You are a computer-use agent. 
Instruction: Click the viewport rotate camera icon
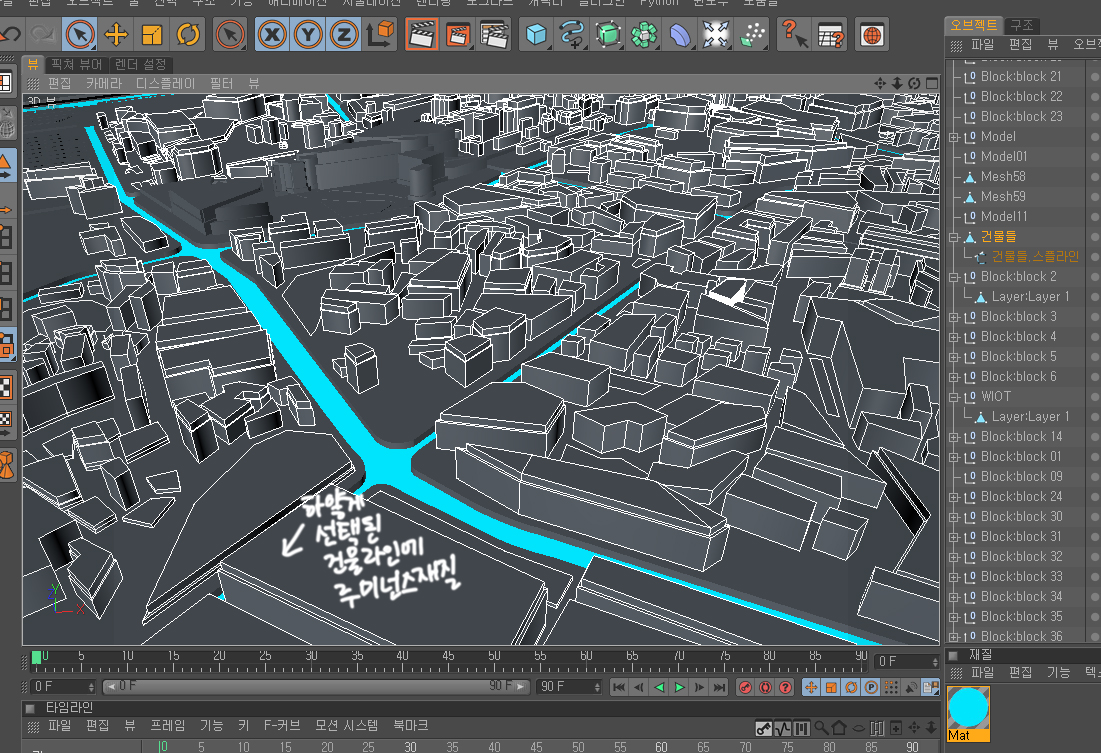click(x=914, y=84)
